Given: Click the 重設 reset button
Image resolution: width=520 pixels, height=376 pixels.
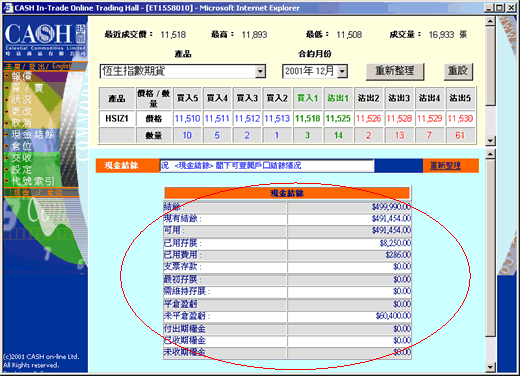Looking at the screenshot, I should pyautogui.click(x=458, y=71).
